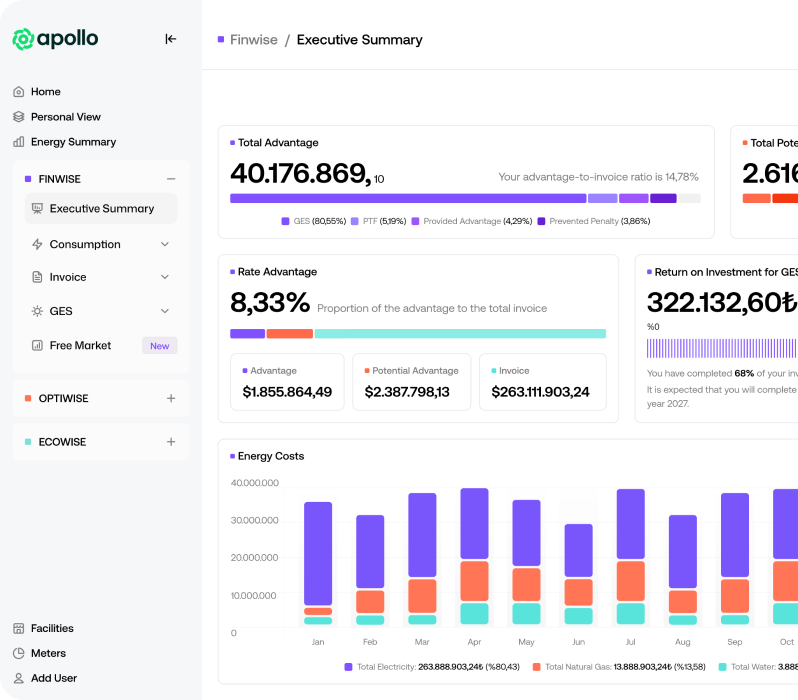Toggle Total Natural Gas legend entry
This screenshot has height=700, width=798.
600,666
